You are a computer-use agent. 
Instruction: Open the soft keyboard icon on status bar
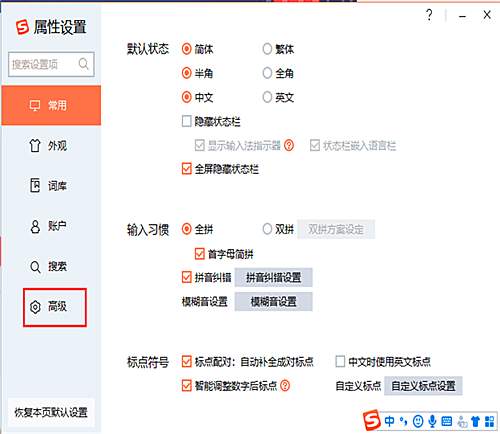coord(447,421)
